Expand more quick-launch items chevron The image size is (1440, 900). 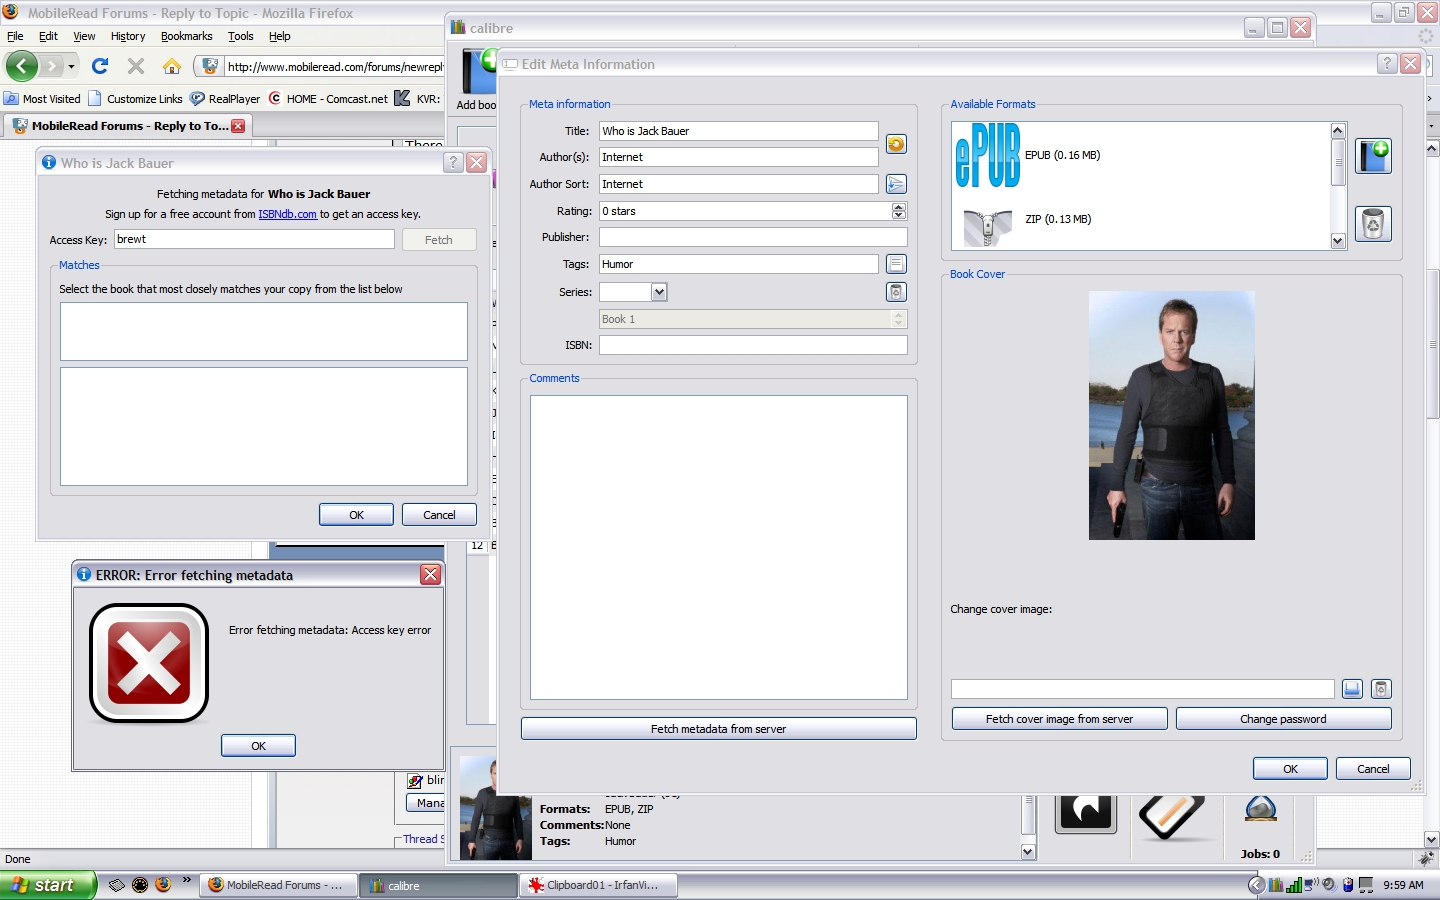186,881
